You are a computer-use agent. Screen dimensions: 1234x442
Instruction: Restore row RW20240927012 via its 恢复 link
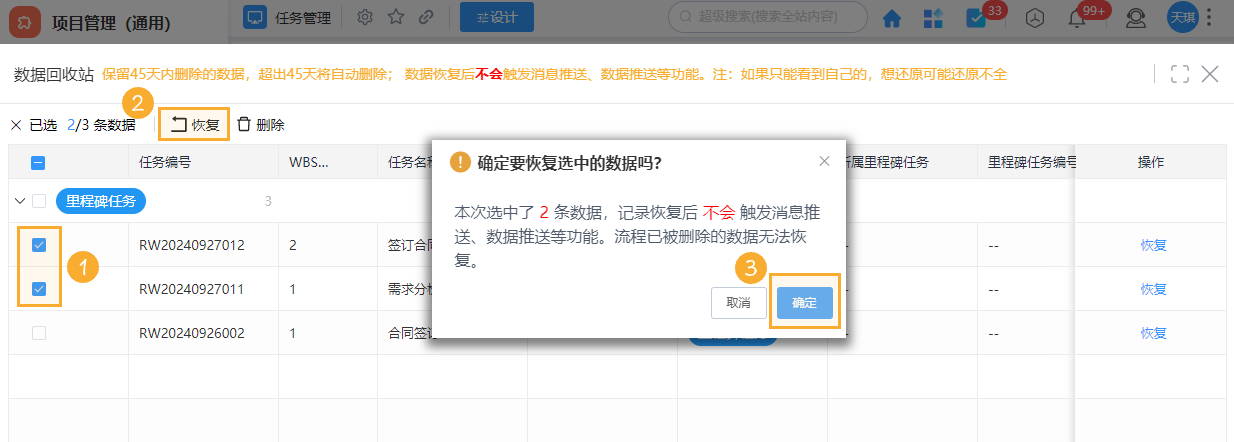pyautogui.click(x=1154, y=245)
